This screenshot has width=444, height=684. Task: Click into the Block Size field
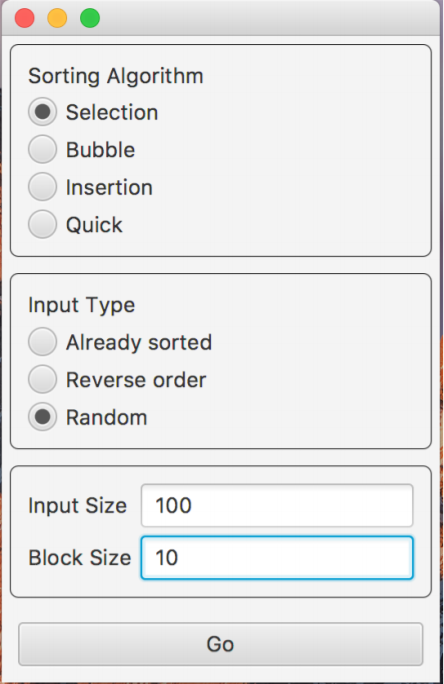[277, 558]
